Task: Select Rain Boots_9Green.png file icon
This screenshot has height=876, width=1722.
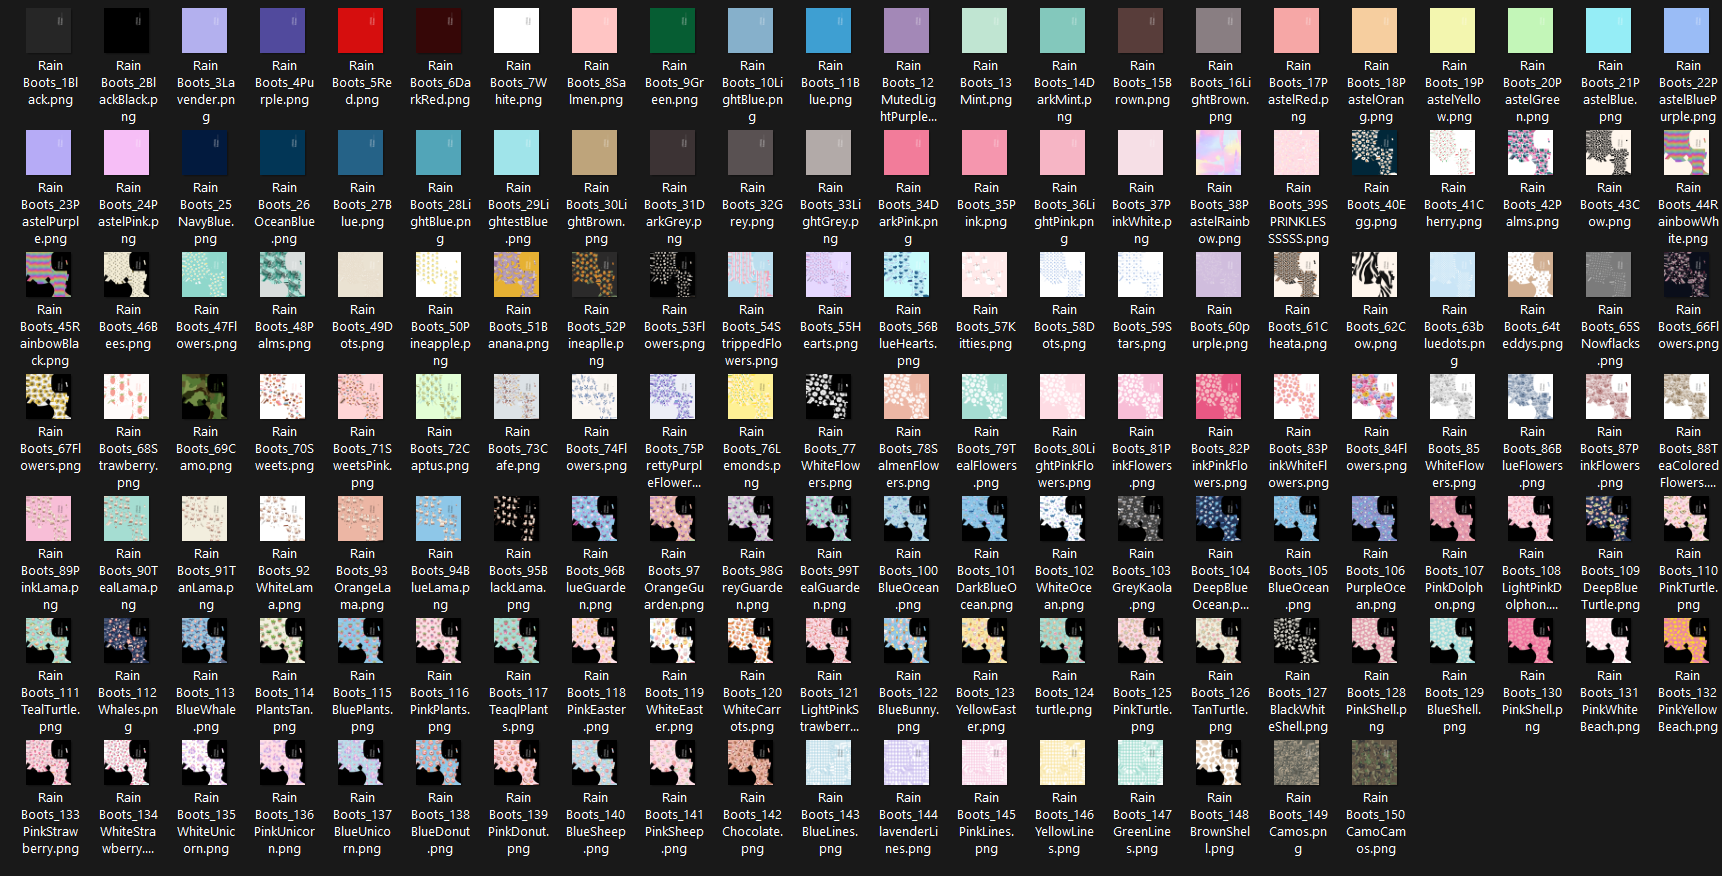Action: click(x=673, y=31)
